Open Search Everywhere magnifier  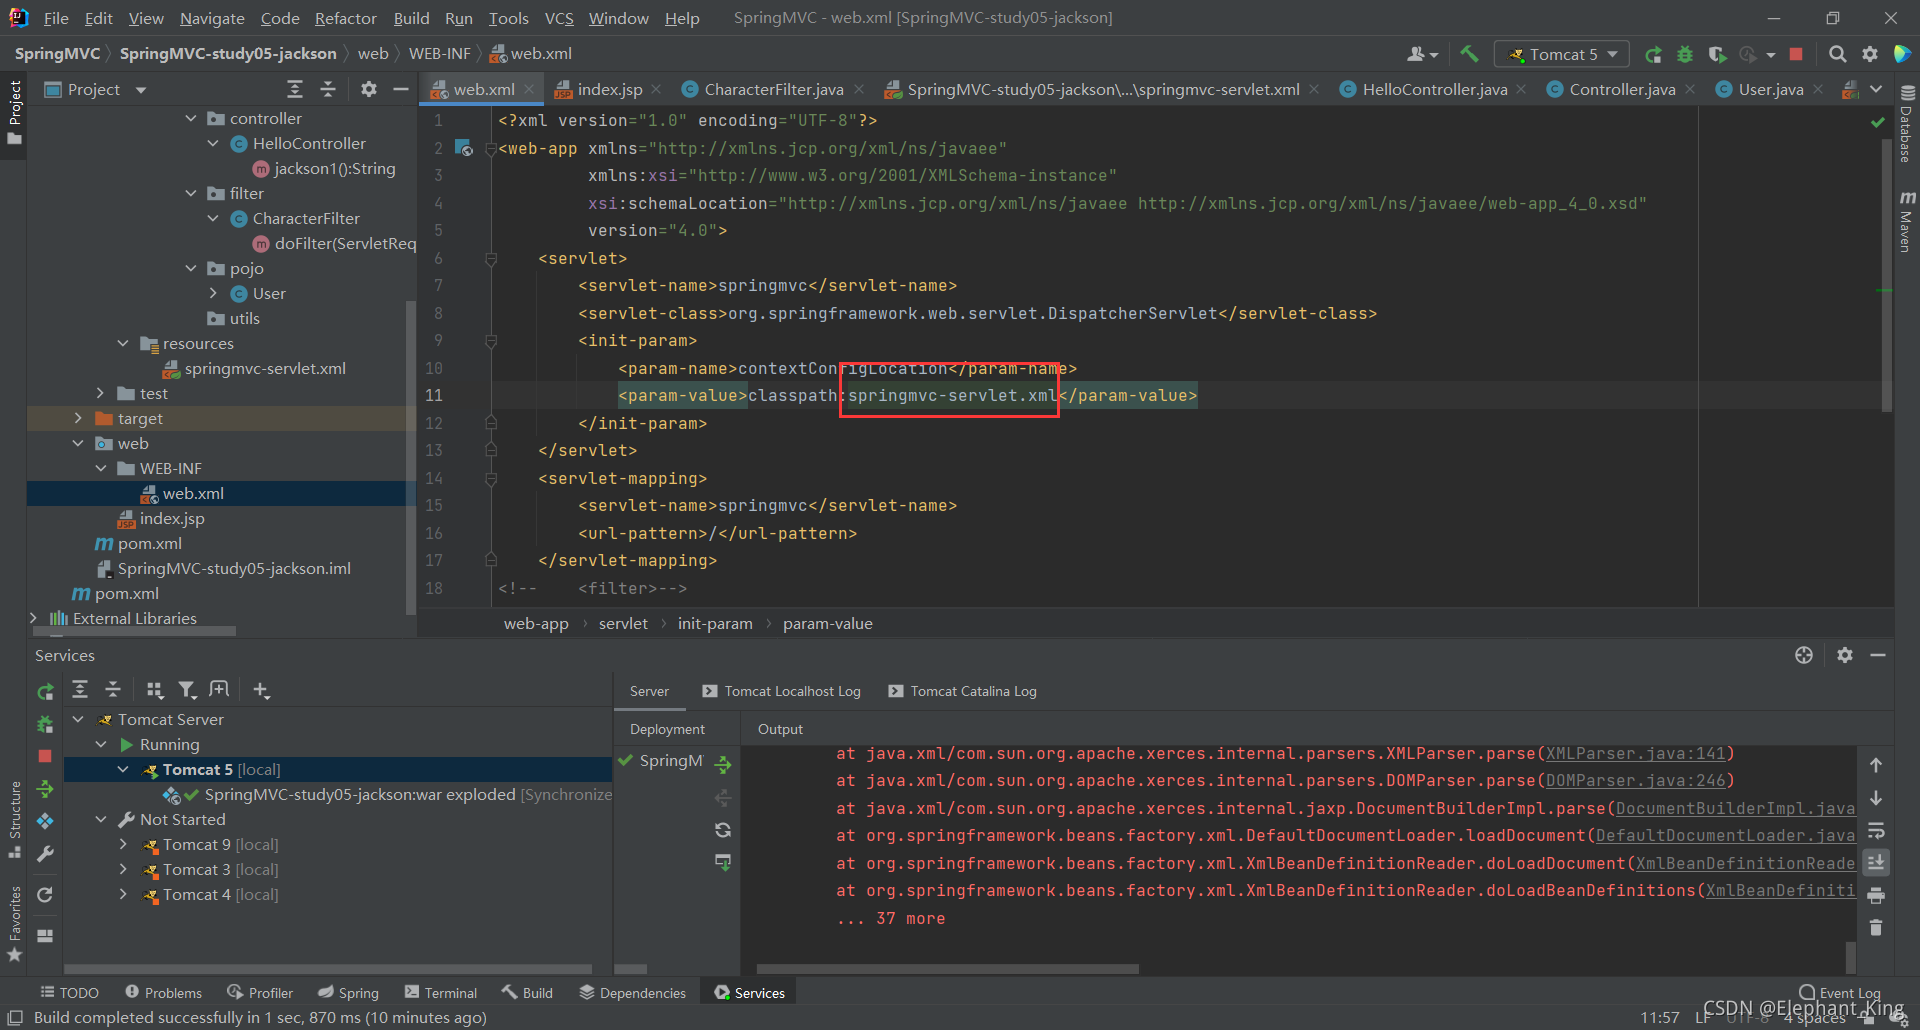point(1837,54)
